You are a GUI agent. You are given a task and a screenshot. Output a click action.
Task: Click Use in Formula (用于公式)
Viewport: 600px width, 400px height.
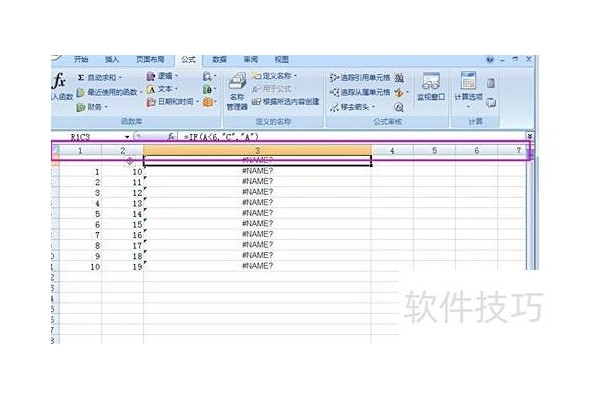(274, 89)
